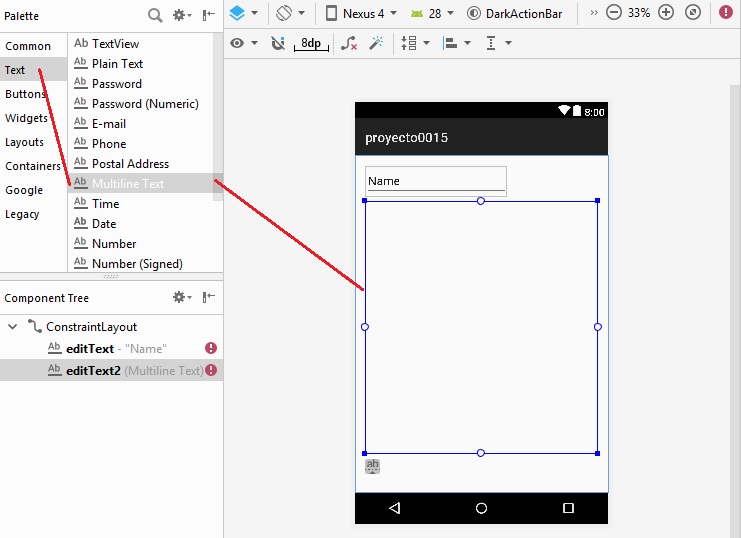Viewport: 741px width, 538px height.
Task: Open the design surface layers icon
Action: (237, 13)
